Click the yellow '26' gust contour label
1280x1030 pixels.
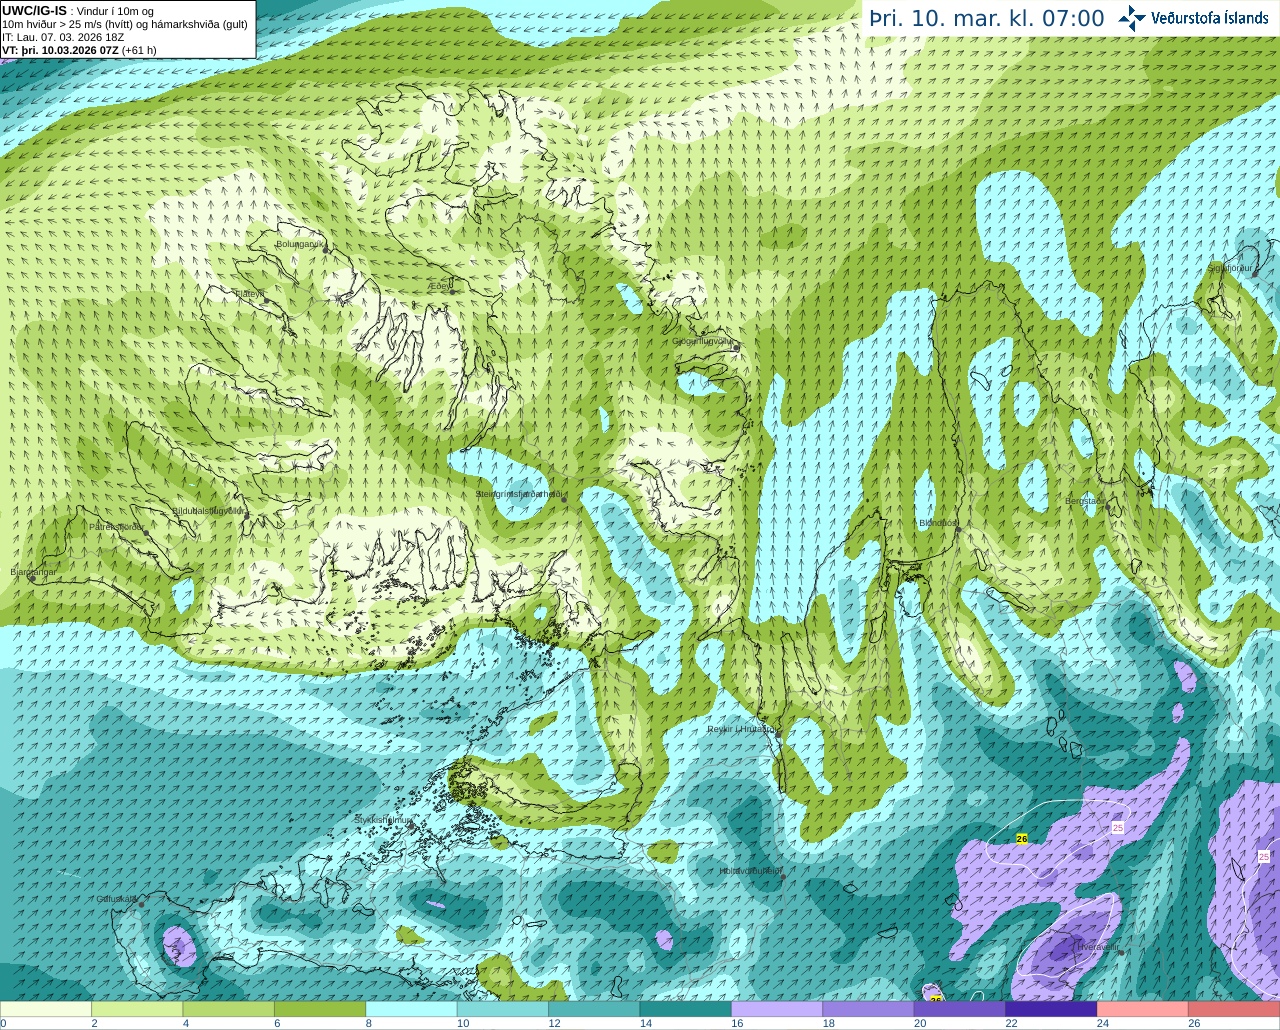click(1021, 839)
